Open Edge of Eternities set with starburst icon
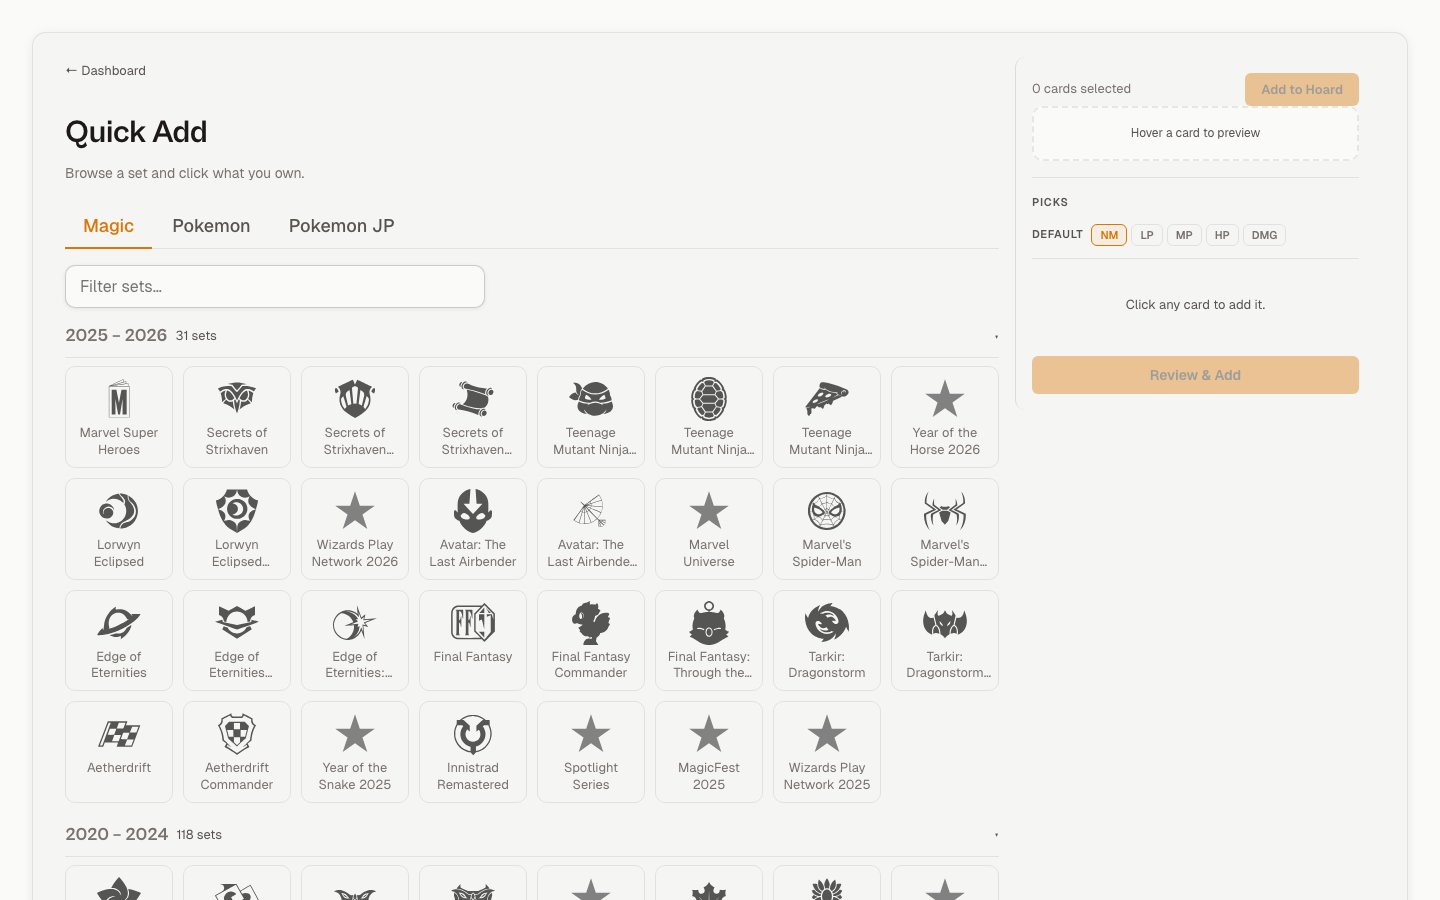1440x900 pixels. [x=355, y=641]
